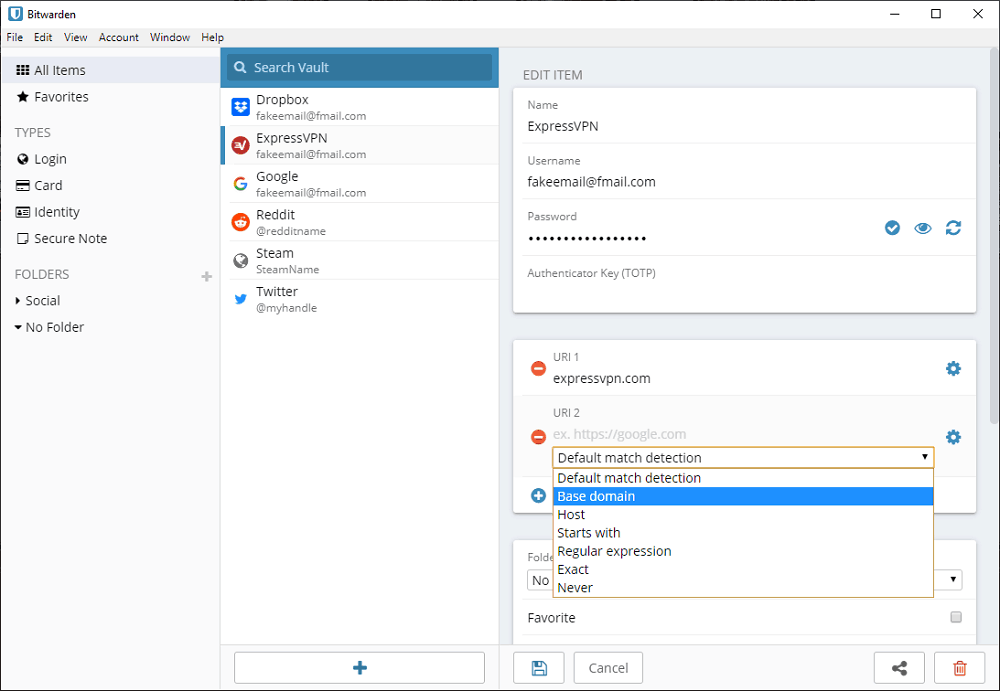Click the URI 1 expressvpn.com field

click(744, 378)
